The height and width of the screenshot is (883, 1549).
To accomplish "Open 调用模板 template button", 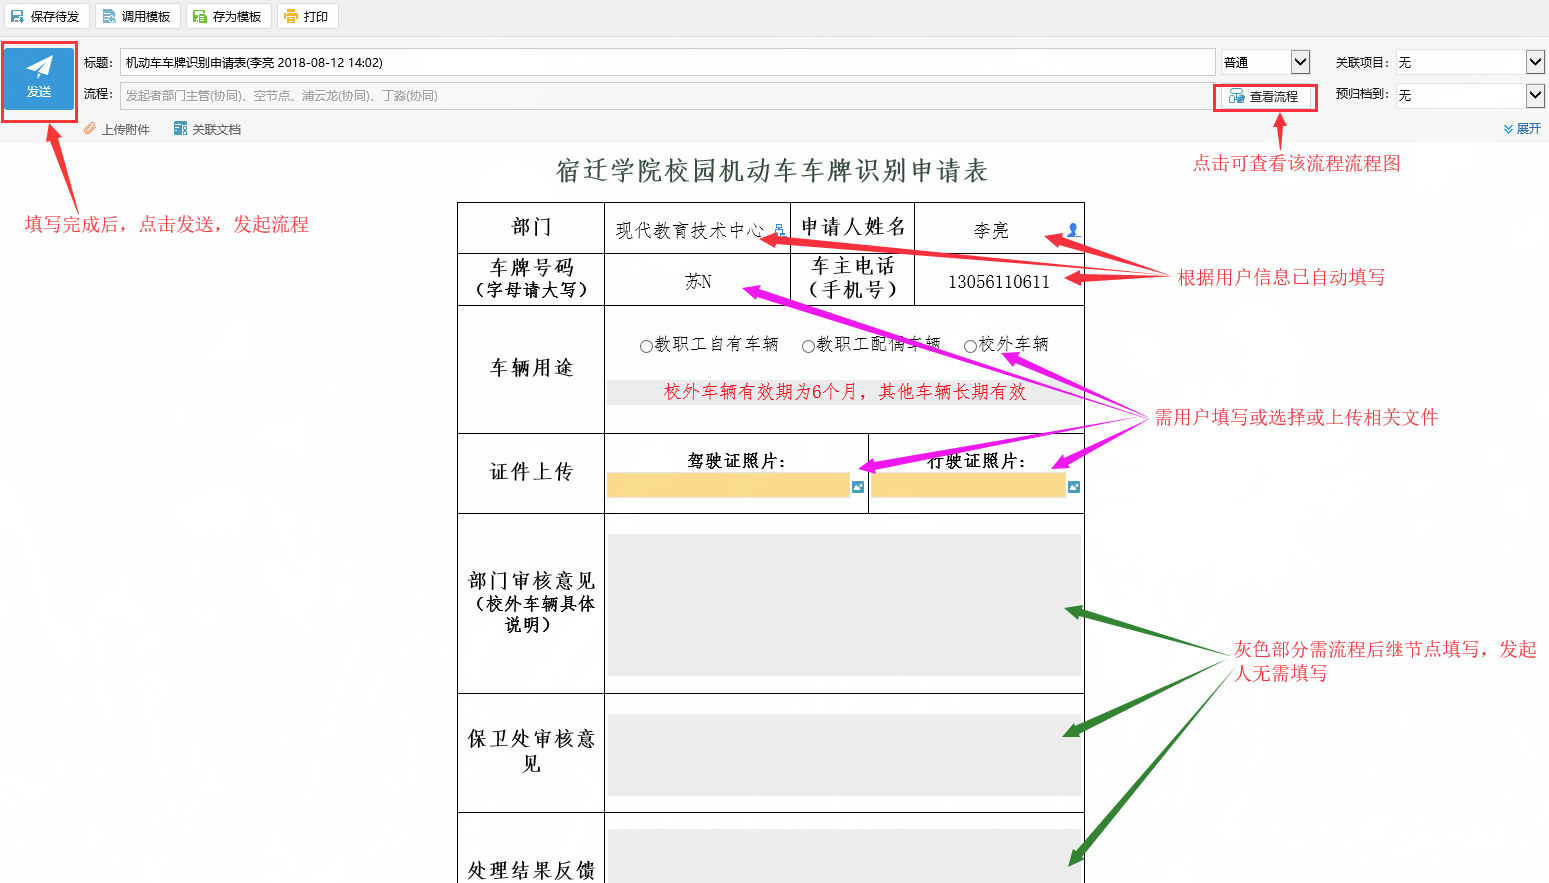I will pyautogui.click(x=137, y=17).
